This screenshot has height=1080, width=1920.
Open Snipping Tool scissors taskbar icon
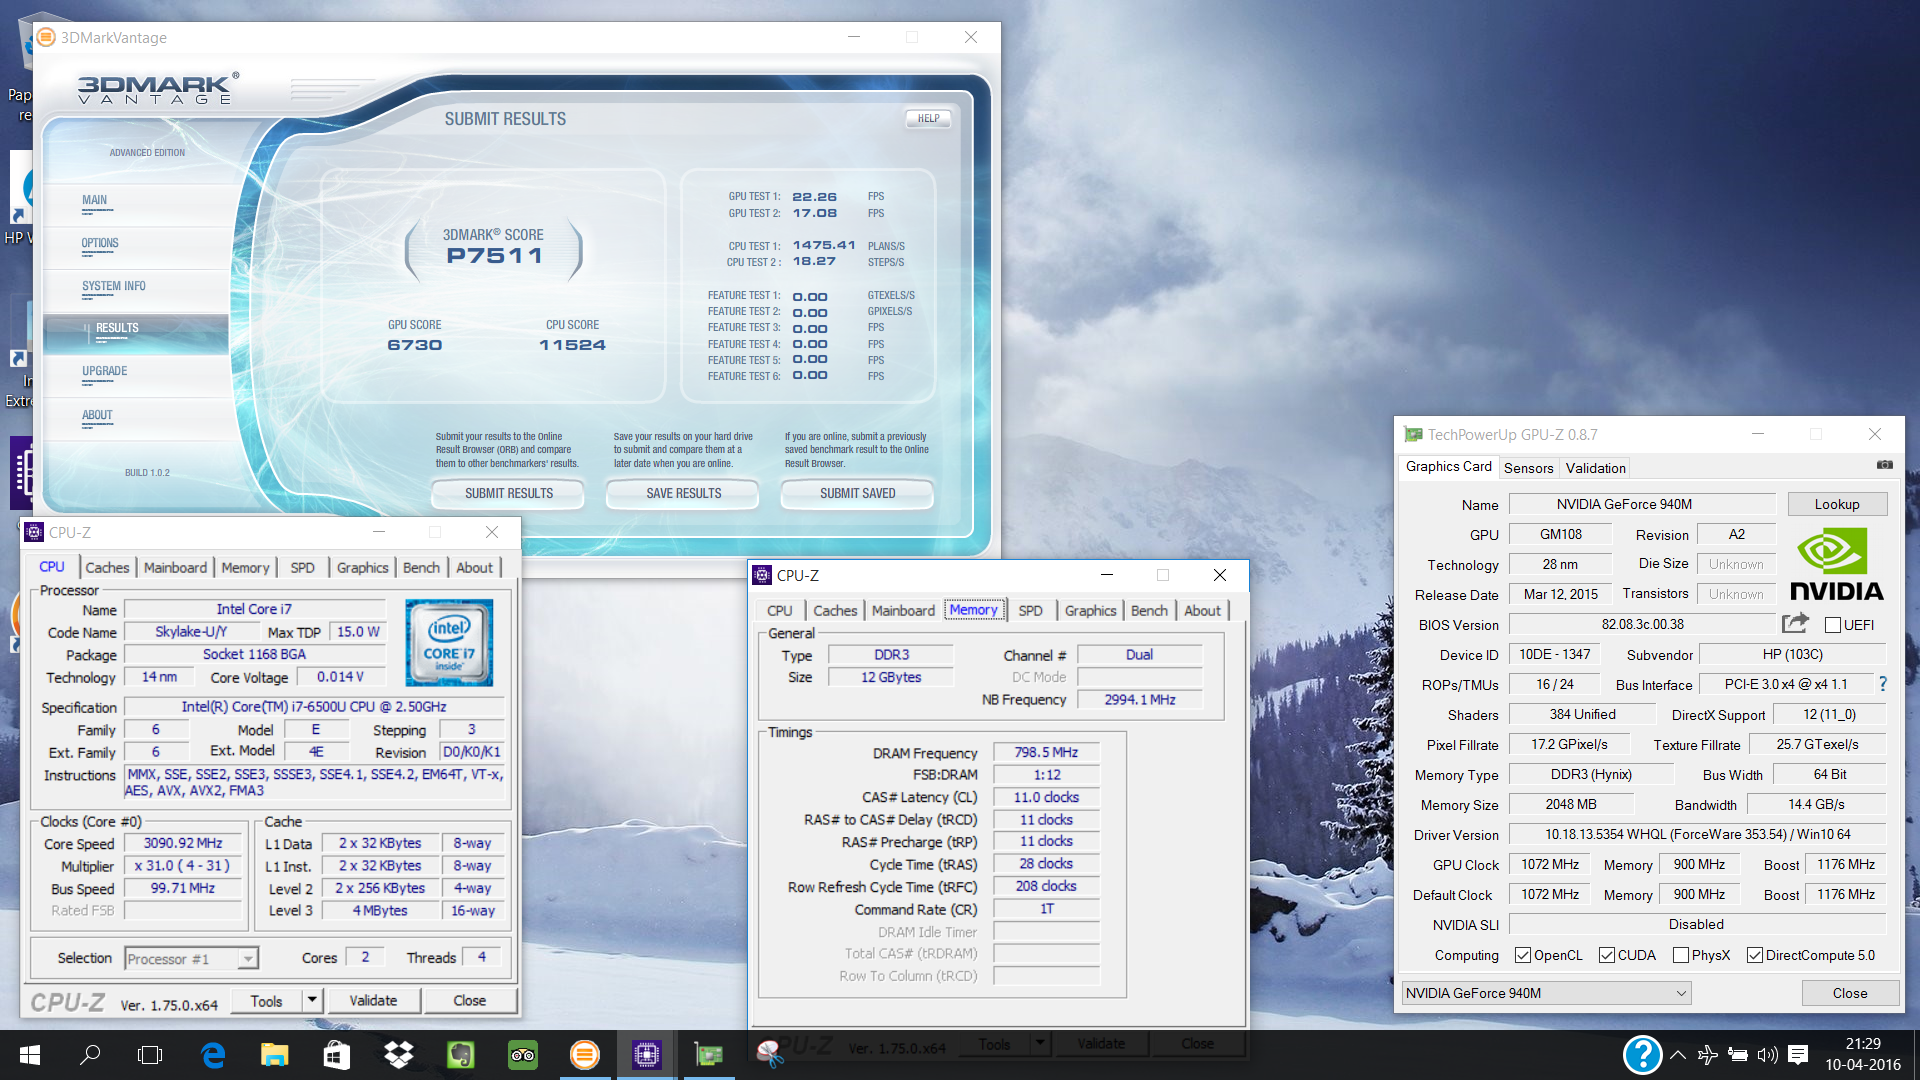(770, 1055)
